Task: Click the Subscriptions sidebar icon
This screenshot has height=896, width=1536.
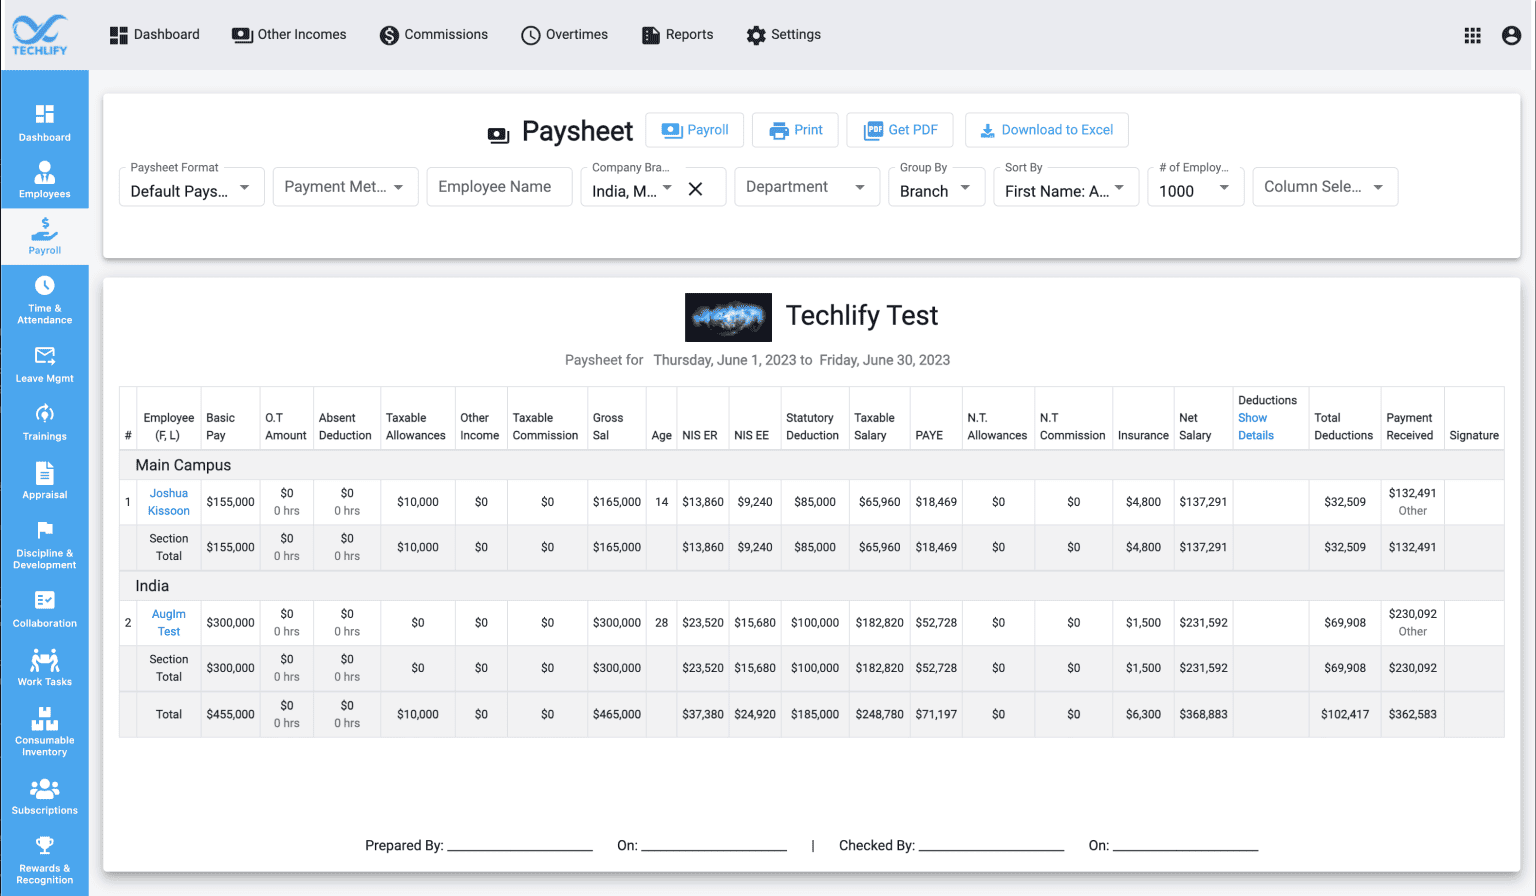Action: [44, 793]
